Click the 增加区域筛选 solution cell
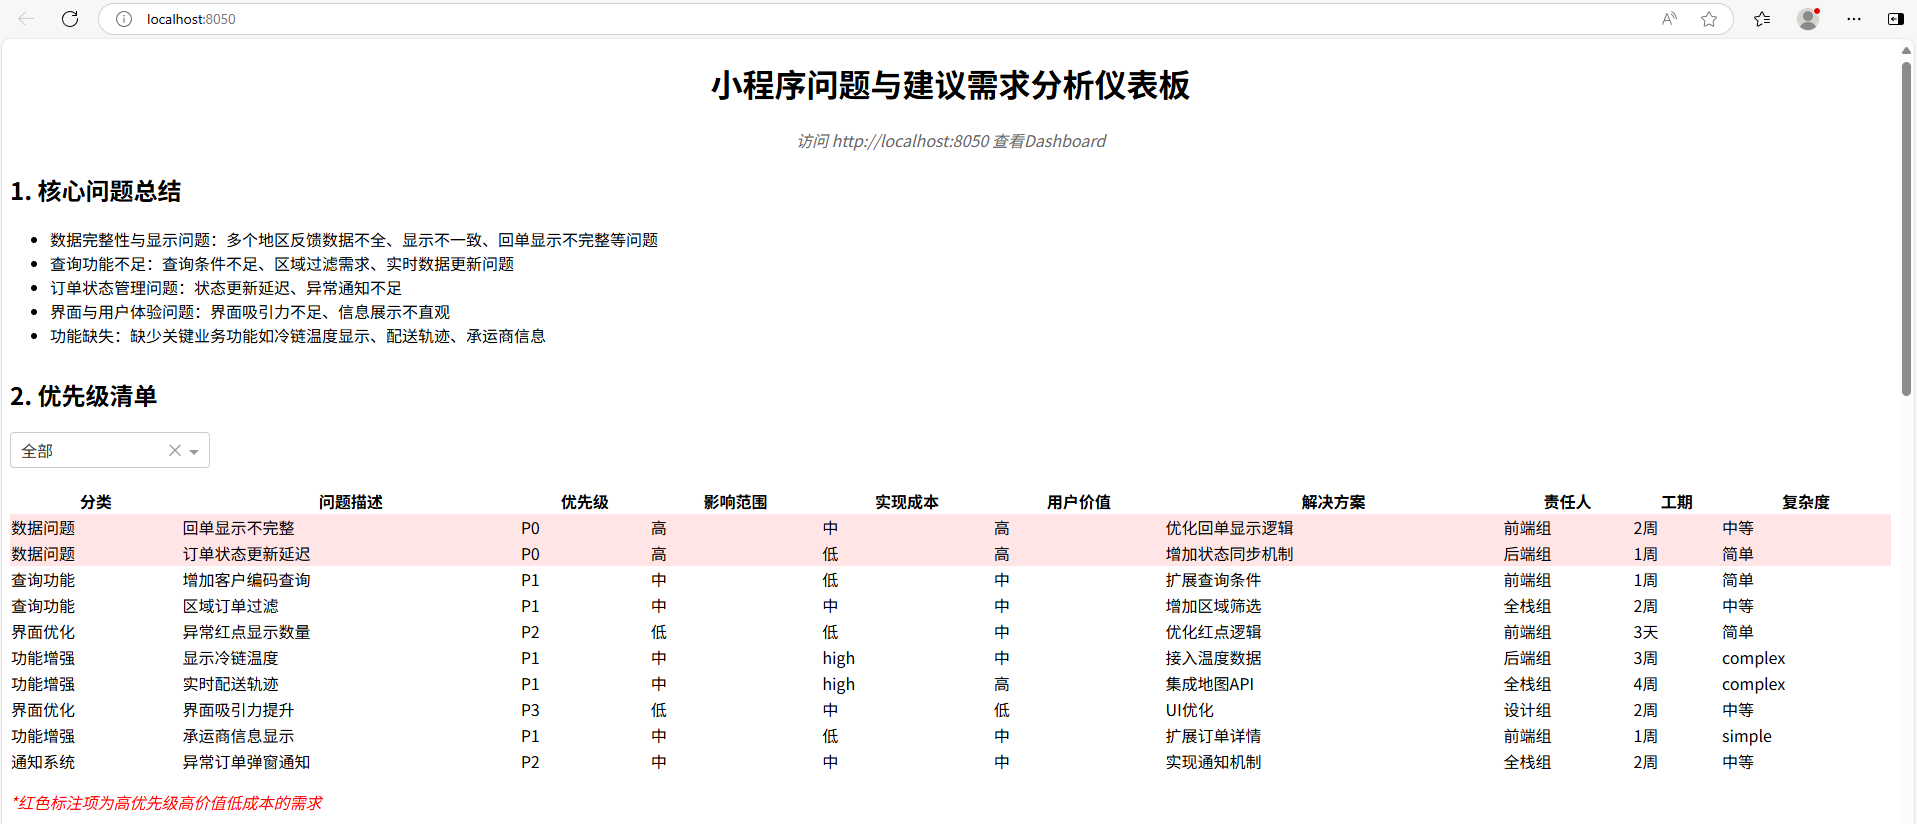The height and width of the screenshot is (824, 1917). coord(1334,606)
